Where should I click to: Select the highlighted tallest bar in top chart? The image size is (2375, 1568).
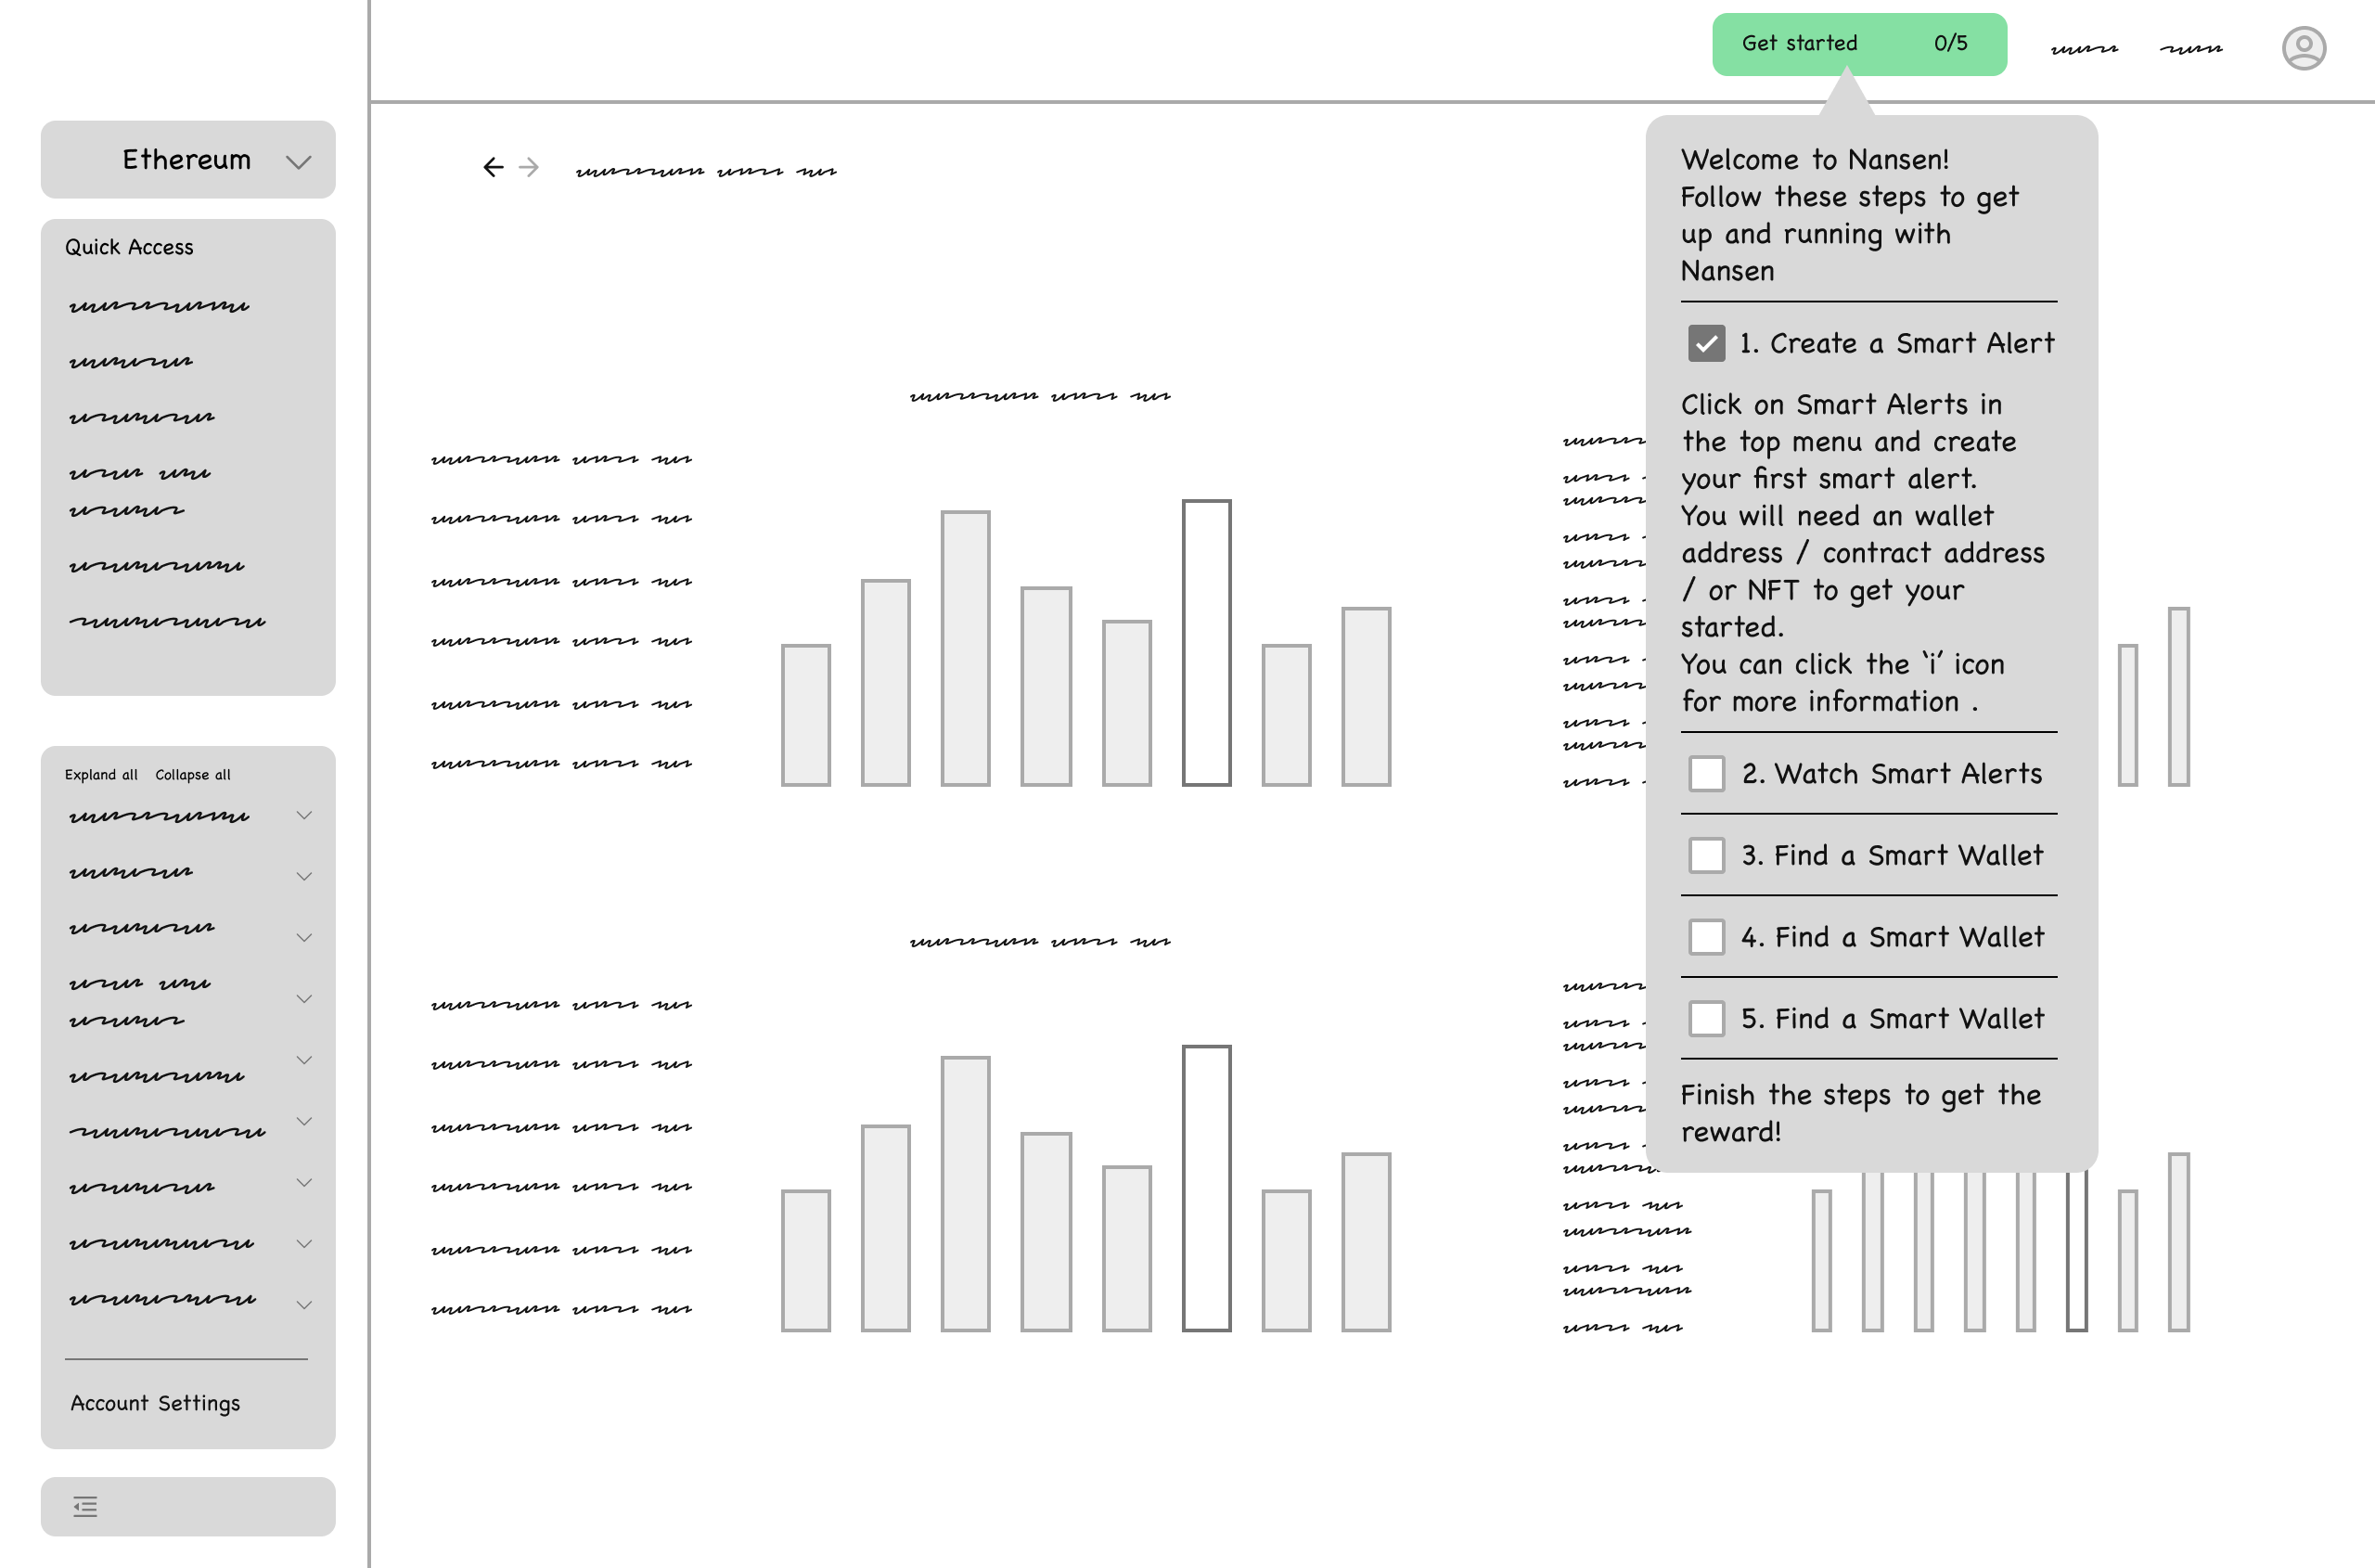click(1206, 643)
